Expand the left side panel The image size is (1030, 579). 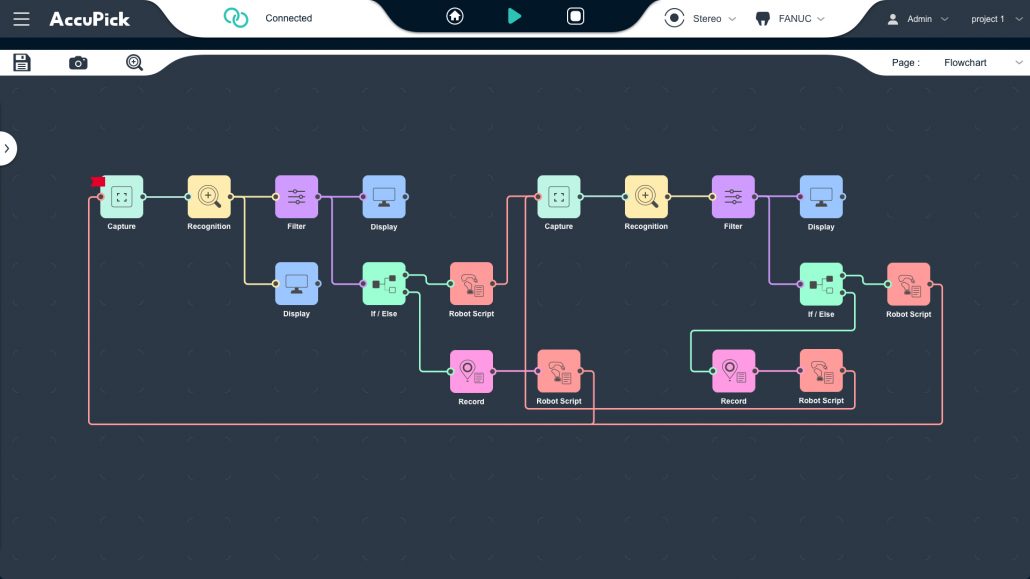7,148
